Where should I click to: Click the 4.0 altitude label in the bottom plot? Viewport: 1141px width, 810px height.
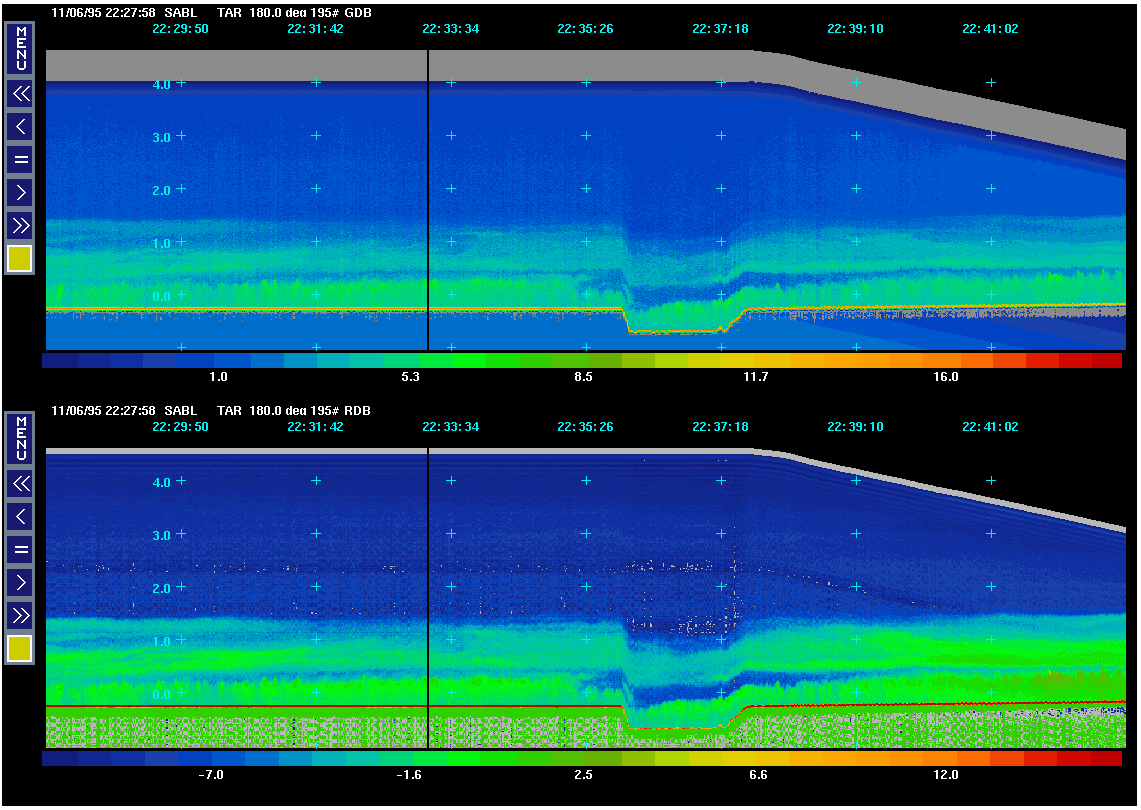pos(161,482)
